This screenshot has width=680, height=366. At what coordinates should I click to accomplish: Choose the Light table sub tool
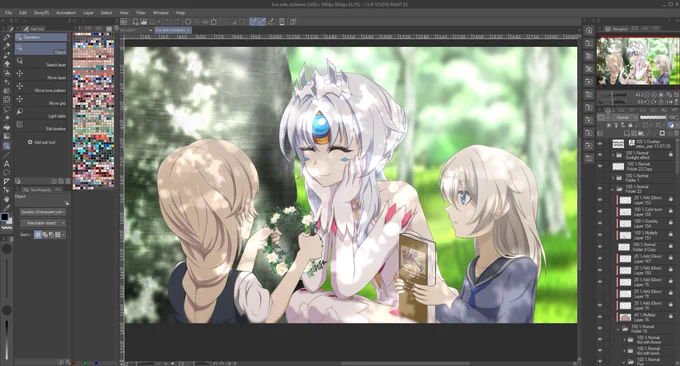tap(41, 113)
